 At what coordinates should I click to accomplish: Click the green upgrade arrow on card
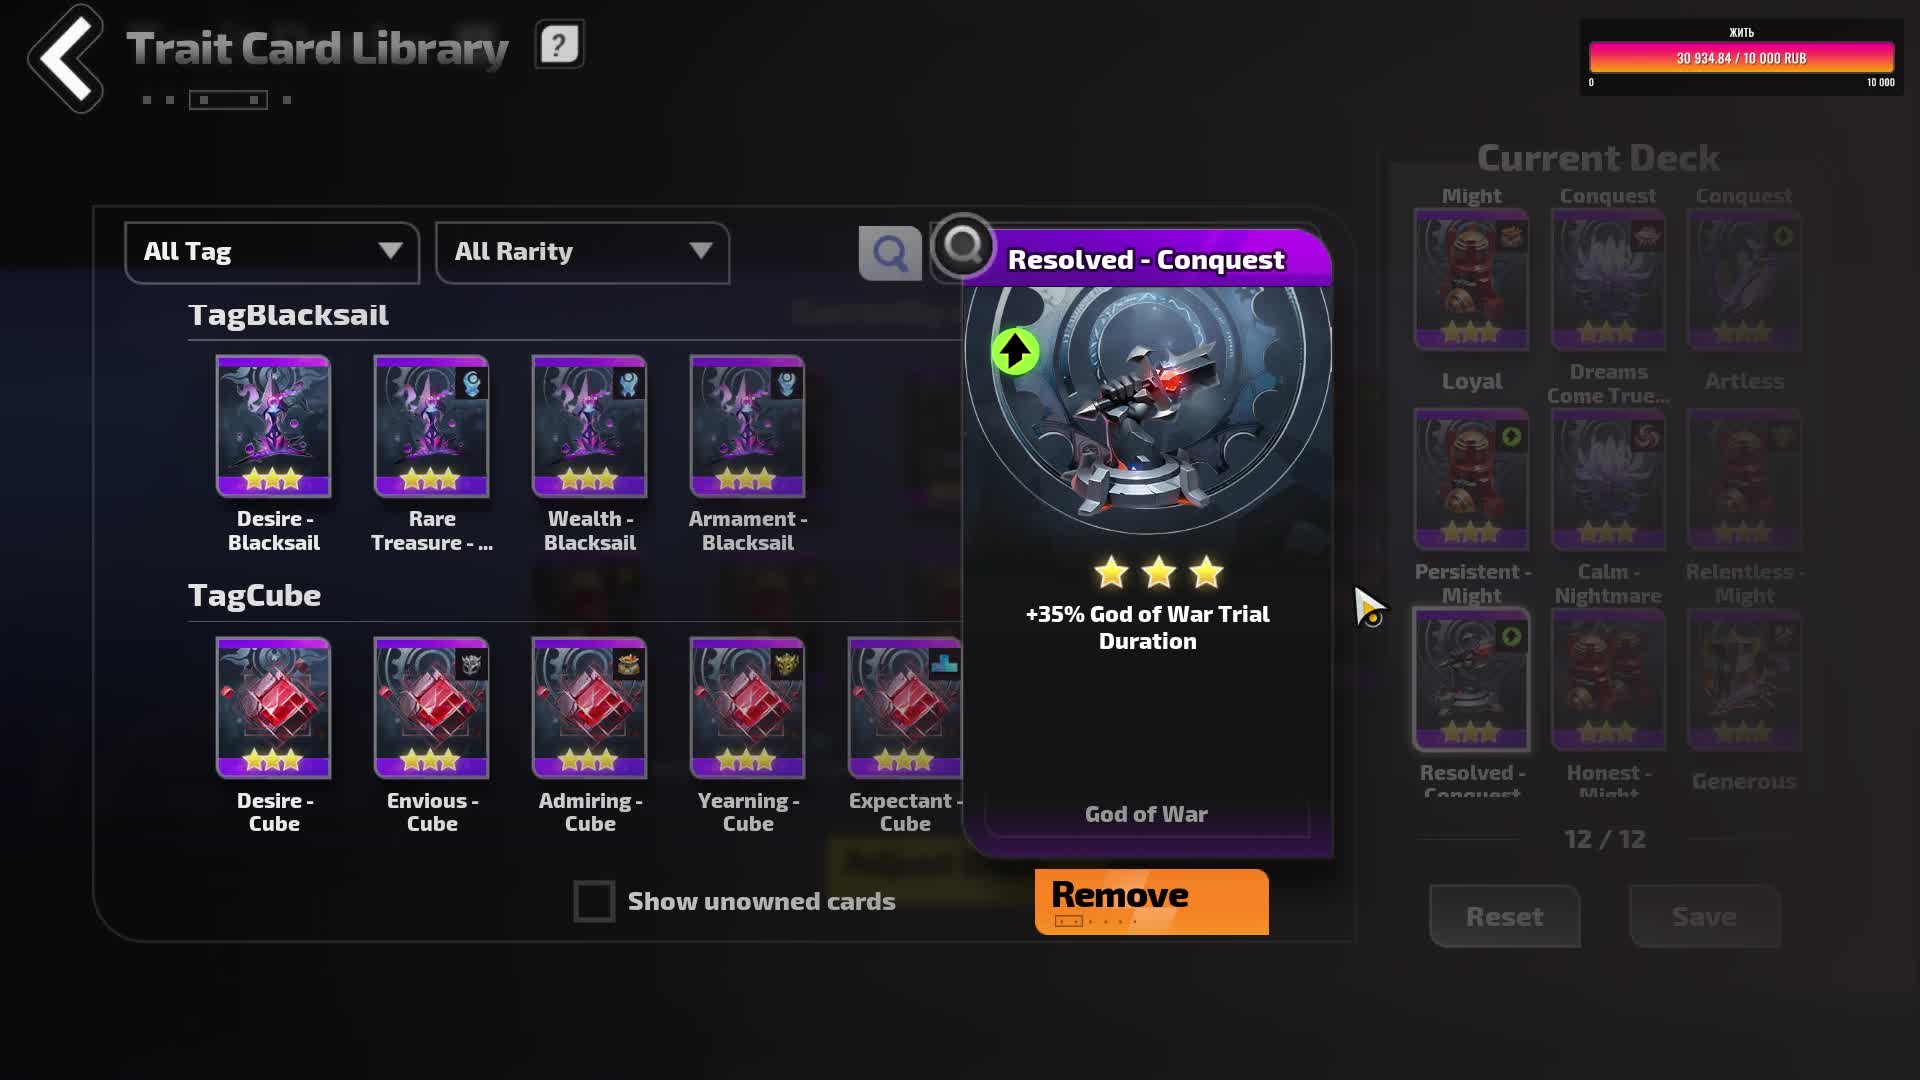coord(1015,352)
